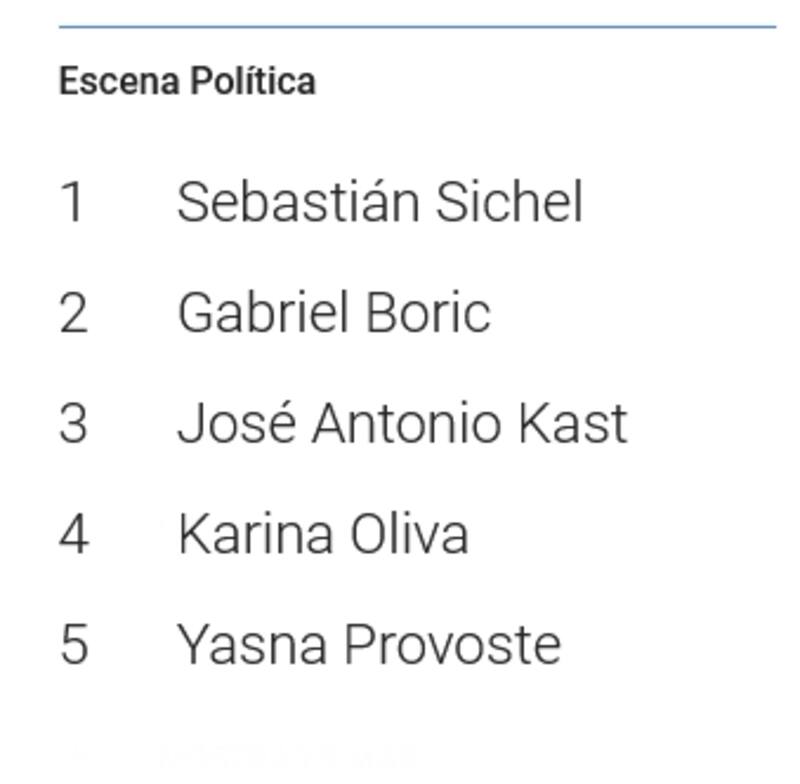
Task: Click the "Escena Política" section heading
Action: (187, 81)
